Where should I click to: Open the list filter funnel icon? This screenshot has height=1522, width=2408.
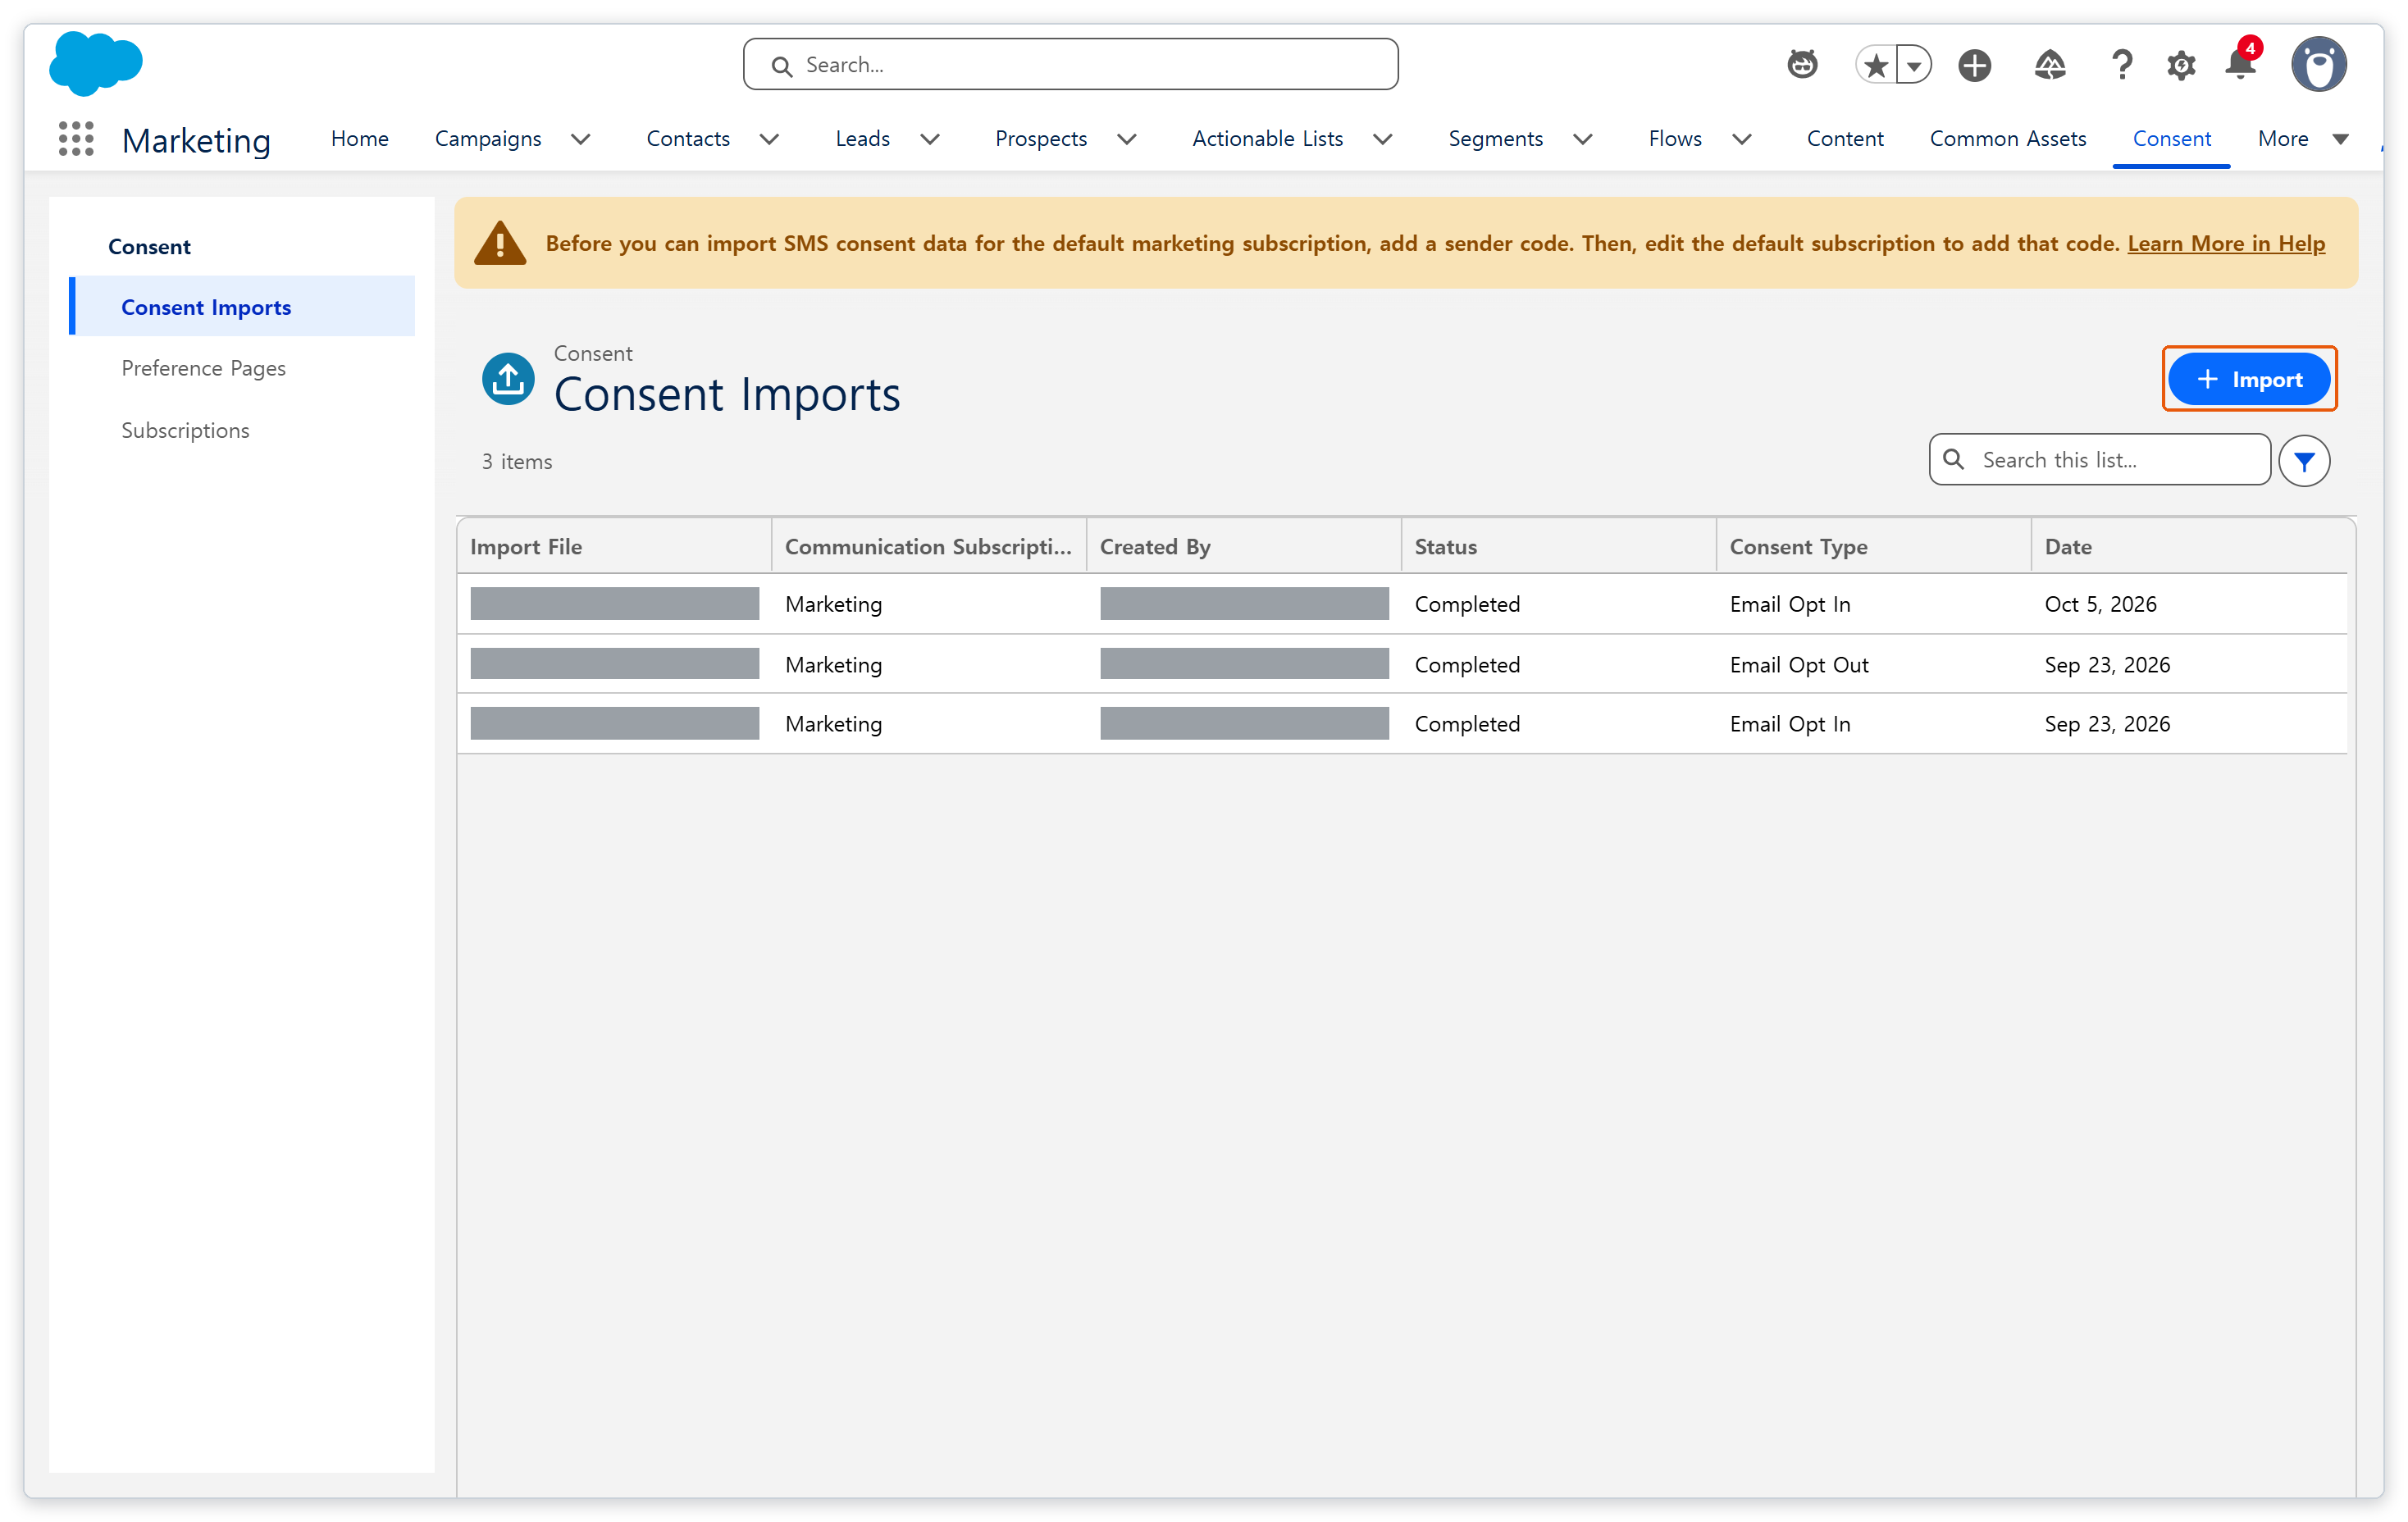point(2304,461)
